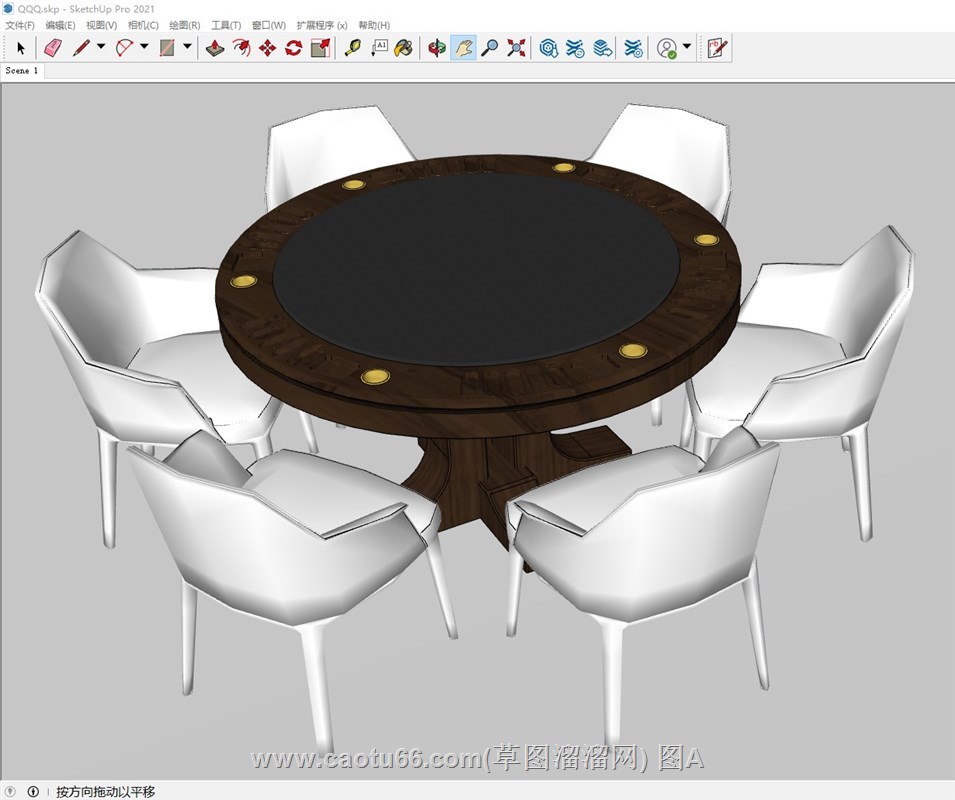The width and height of the screenshot is (955, 800).
Task: Click the Zoom Extents icon
Action: [x=516, y=47]
